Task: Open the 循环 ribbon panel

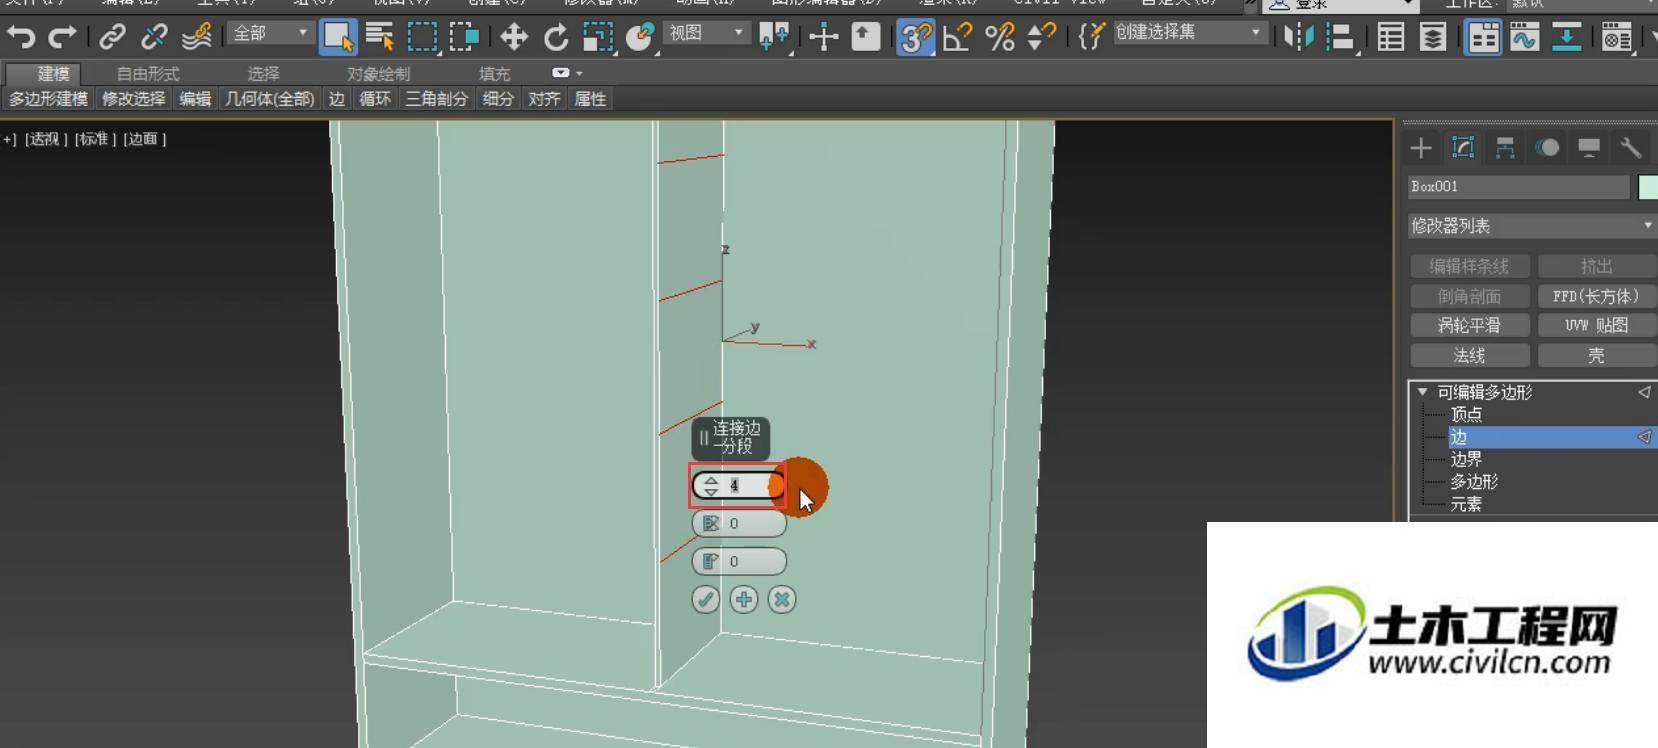Action: click(375, 99)
